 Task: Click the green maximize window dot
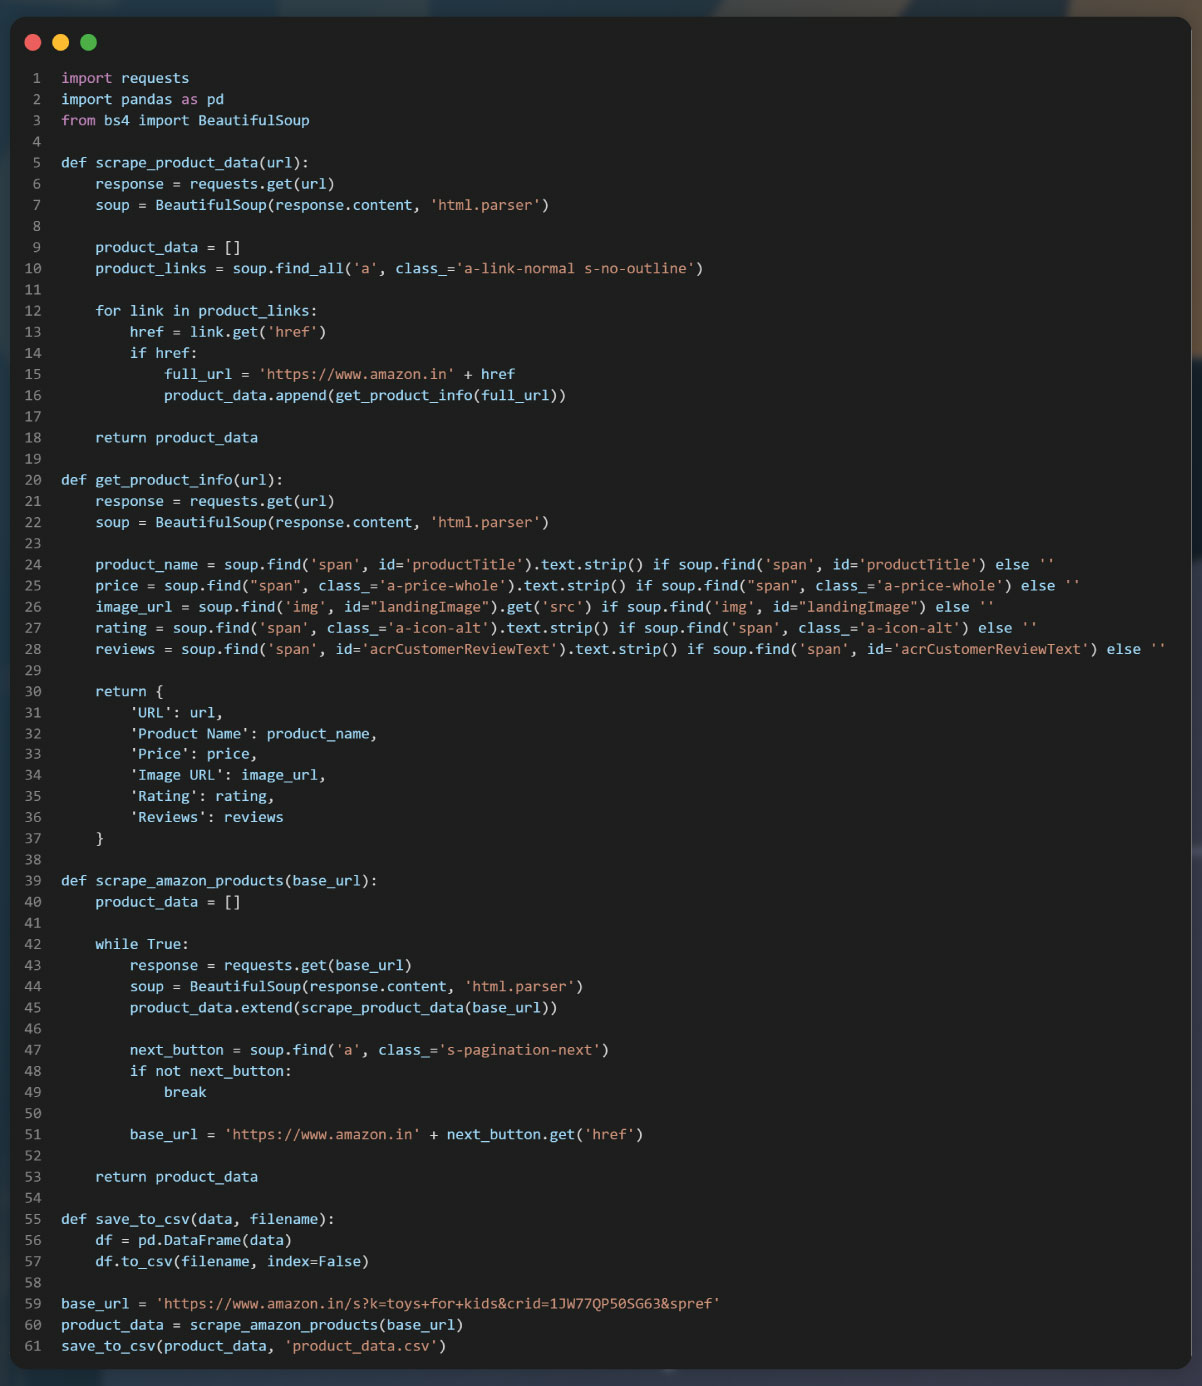pos(88,42)
